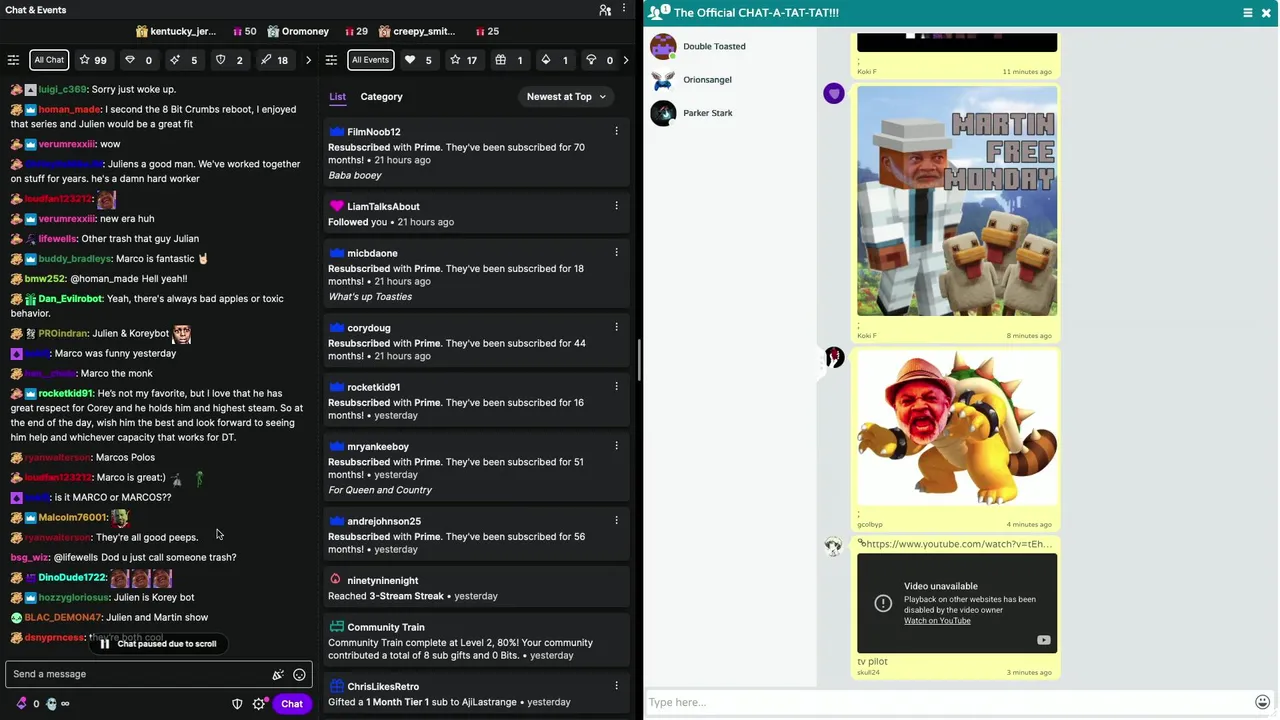
Task: Open chat settings gear icon
Action: [259, 704]
